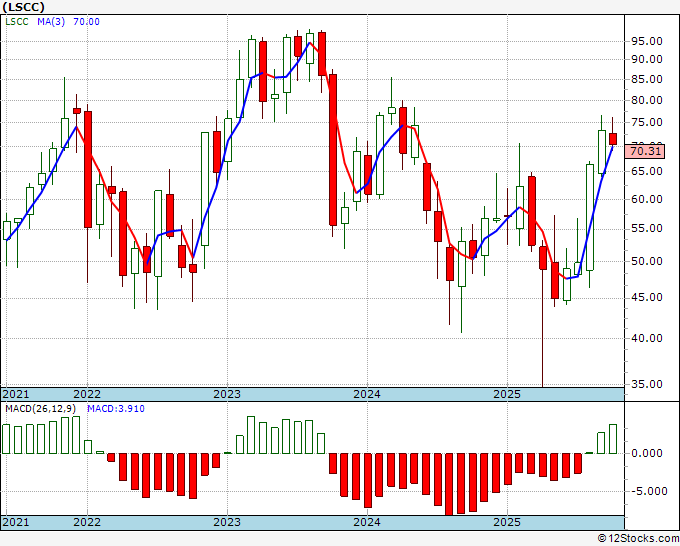The height and width of the screenshot is (546, 680).
Task: Click 2022 on the price chart timeline
Action: click(87, 394)
